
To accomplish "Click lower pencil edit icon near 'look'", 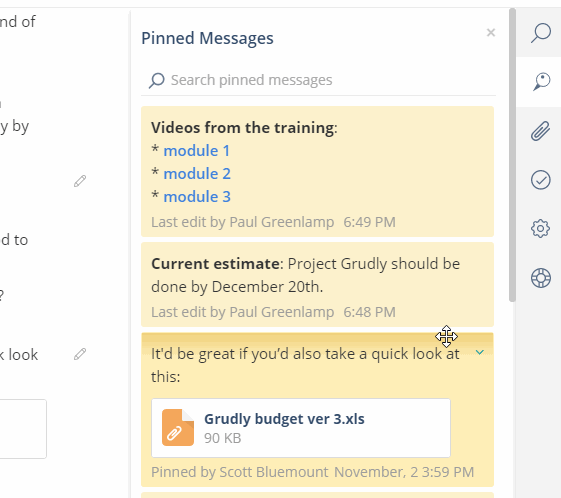I will pos(80,354).
